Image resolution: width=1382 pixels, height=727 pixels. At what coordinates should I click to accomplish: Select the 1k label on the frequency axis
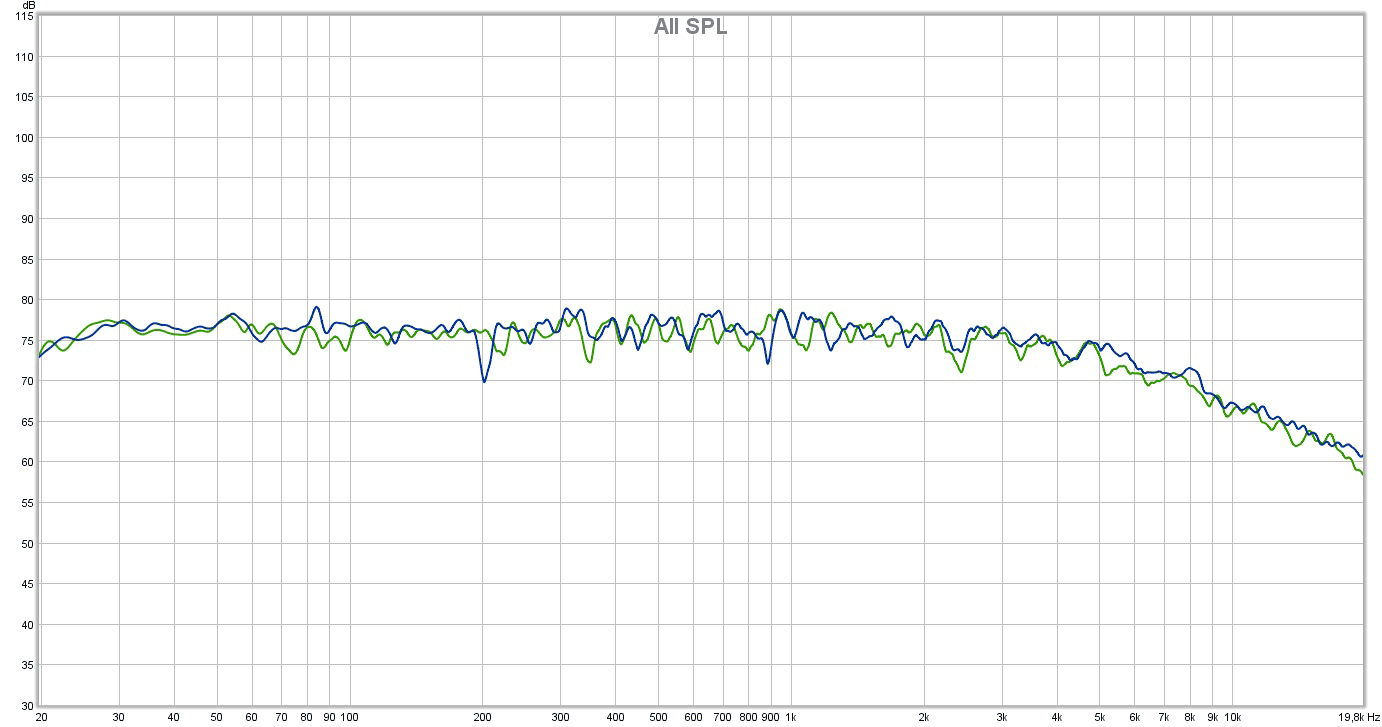pyautogui.click(x=791, y=717)
